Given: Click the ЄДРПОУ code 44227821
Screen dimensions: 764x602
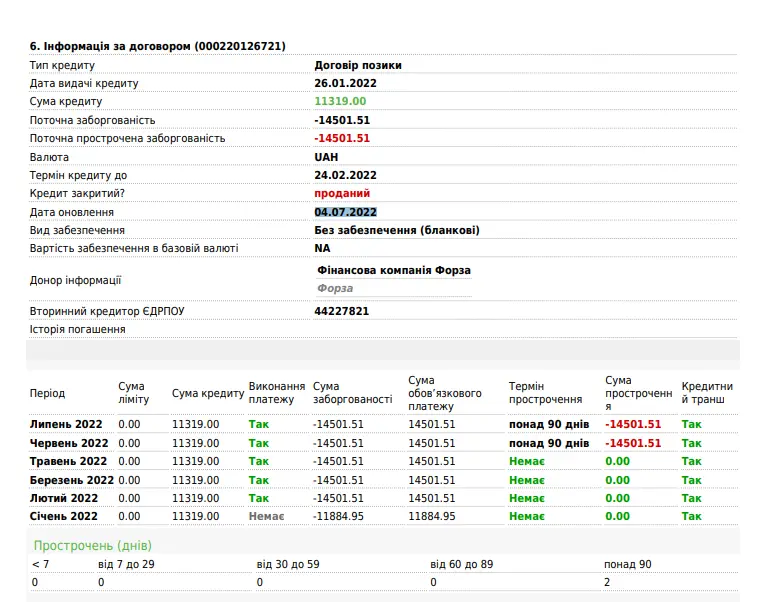Looking at the screenshot, I should [x=342, y=311].
